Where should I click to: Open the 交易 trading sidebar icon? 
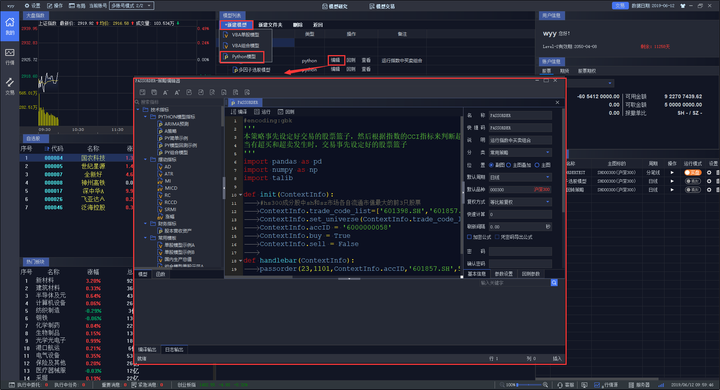pyautogui.click(x=10, y=86)
